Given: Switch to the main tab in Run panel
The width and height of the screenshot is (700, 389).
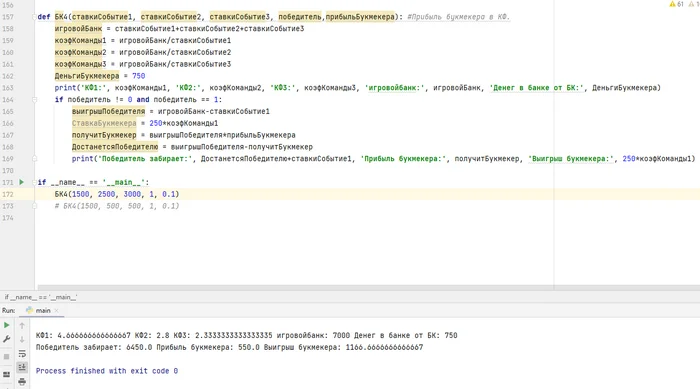Looking at the screenshot, I should (43, 310).
